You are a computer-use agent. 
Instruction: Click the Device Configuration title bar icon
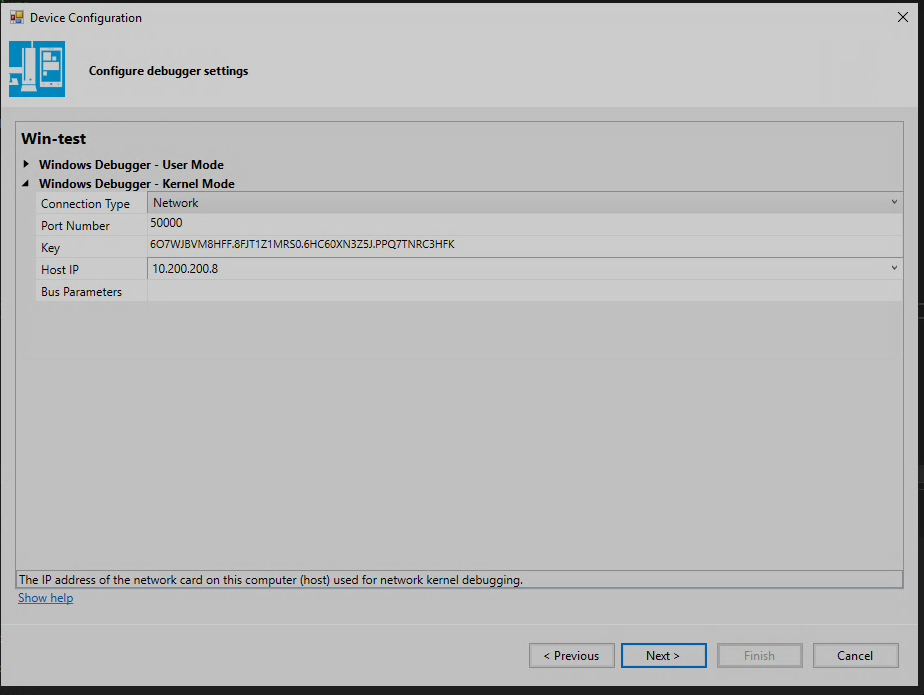point(16,17)
